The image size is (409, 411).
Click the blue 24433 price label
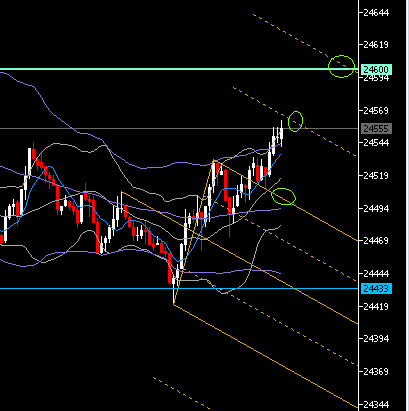click(376, 288)
